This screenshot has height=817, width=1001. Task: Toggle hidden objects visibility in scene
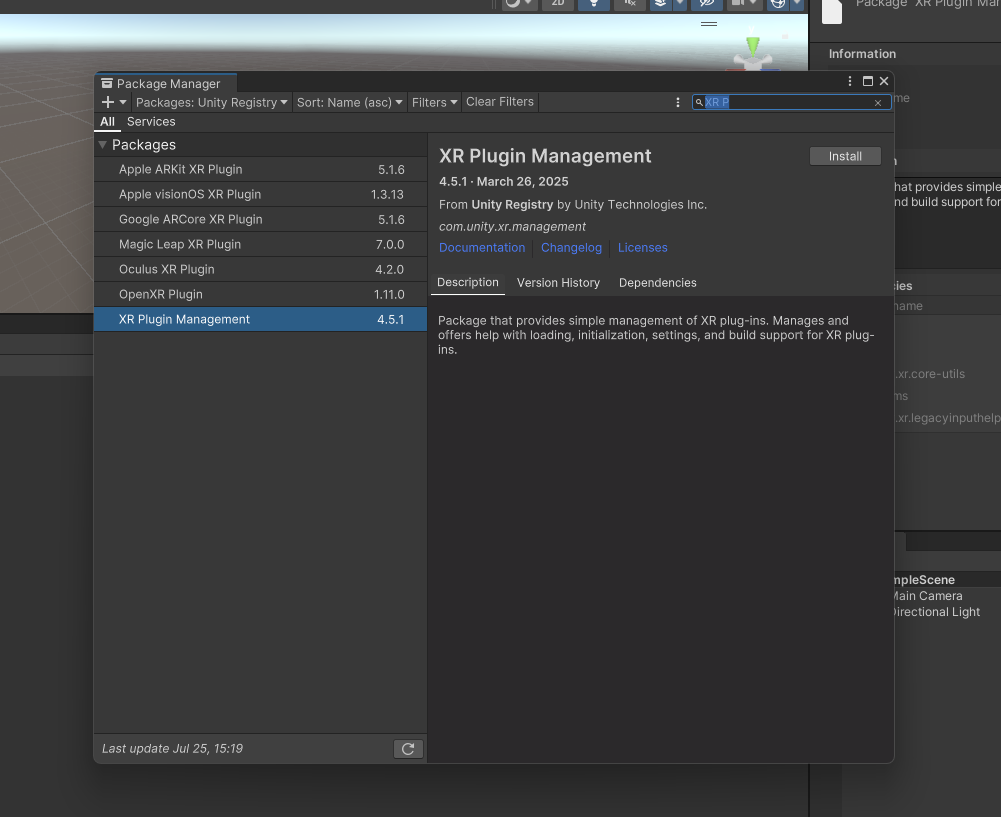[706, 3]
